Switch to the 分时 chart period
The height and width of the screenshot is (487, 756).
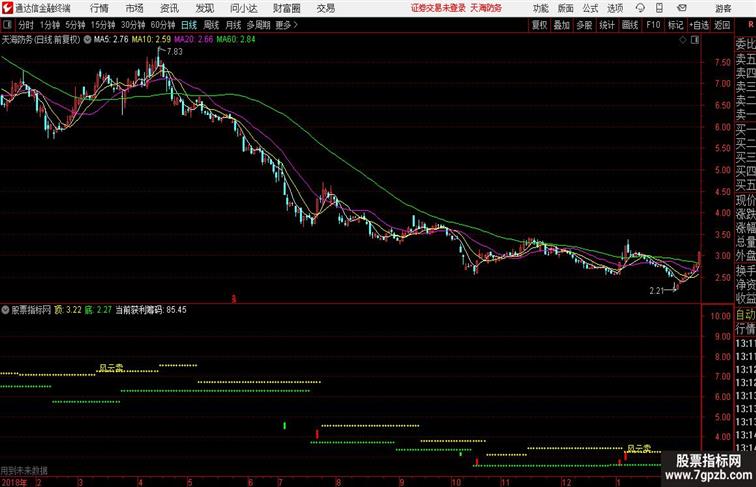26,25
